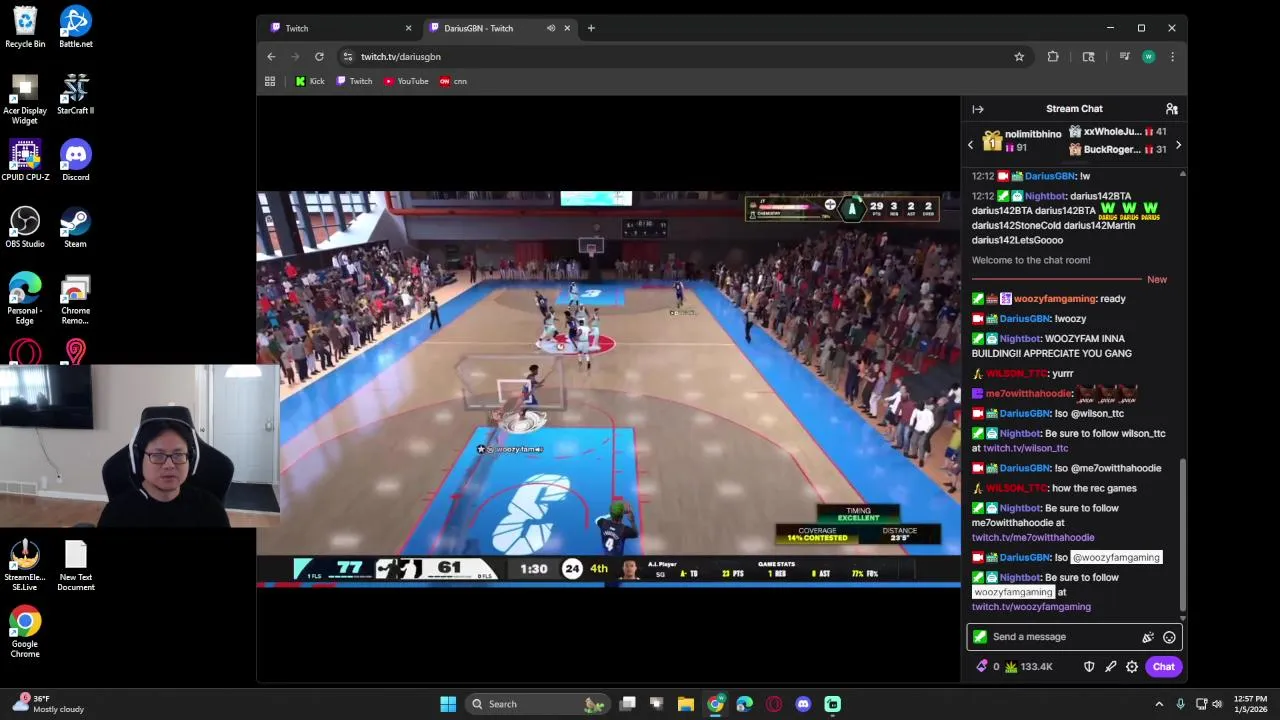Screen dimensions: 1280x720
Task: Open the 133.4K channel points balance
Action: pyautogui.click(x=1028, y=667)
